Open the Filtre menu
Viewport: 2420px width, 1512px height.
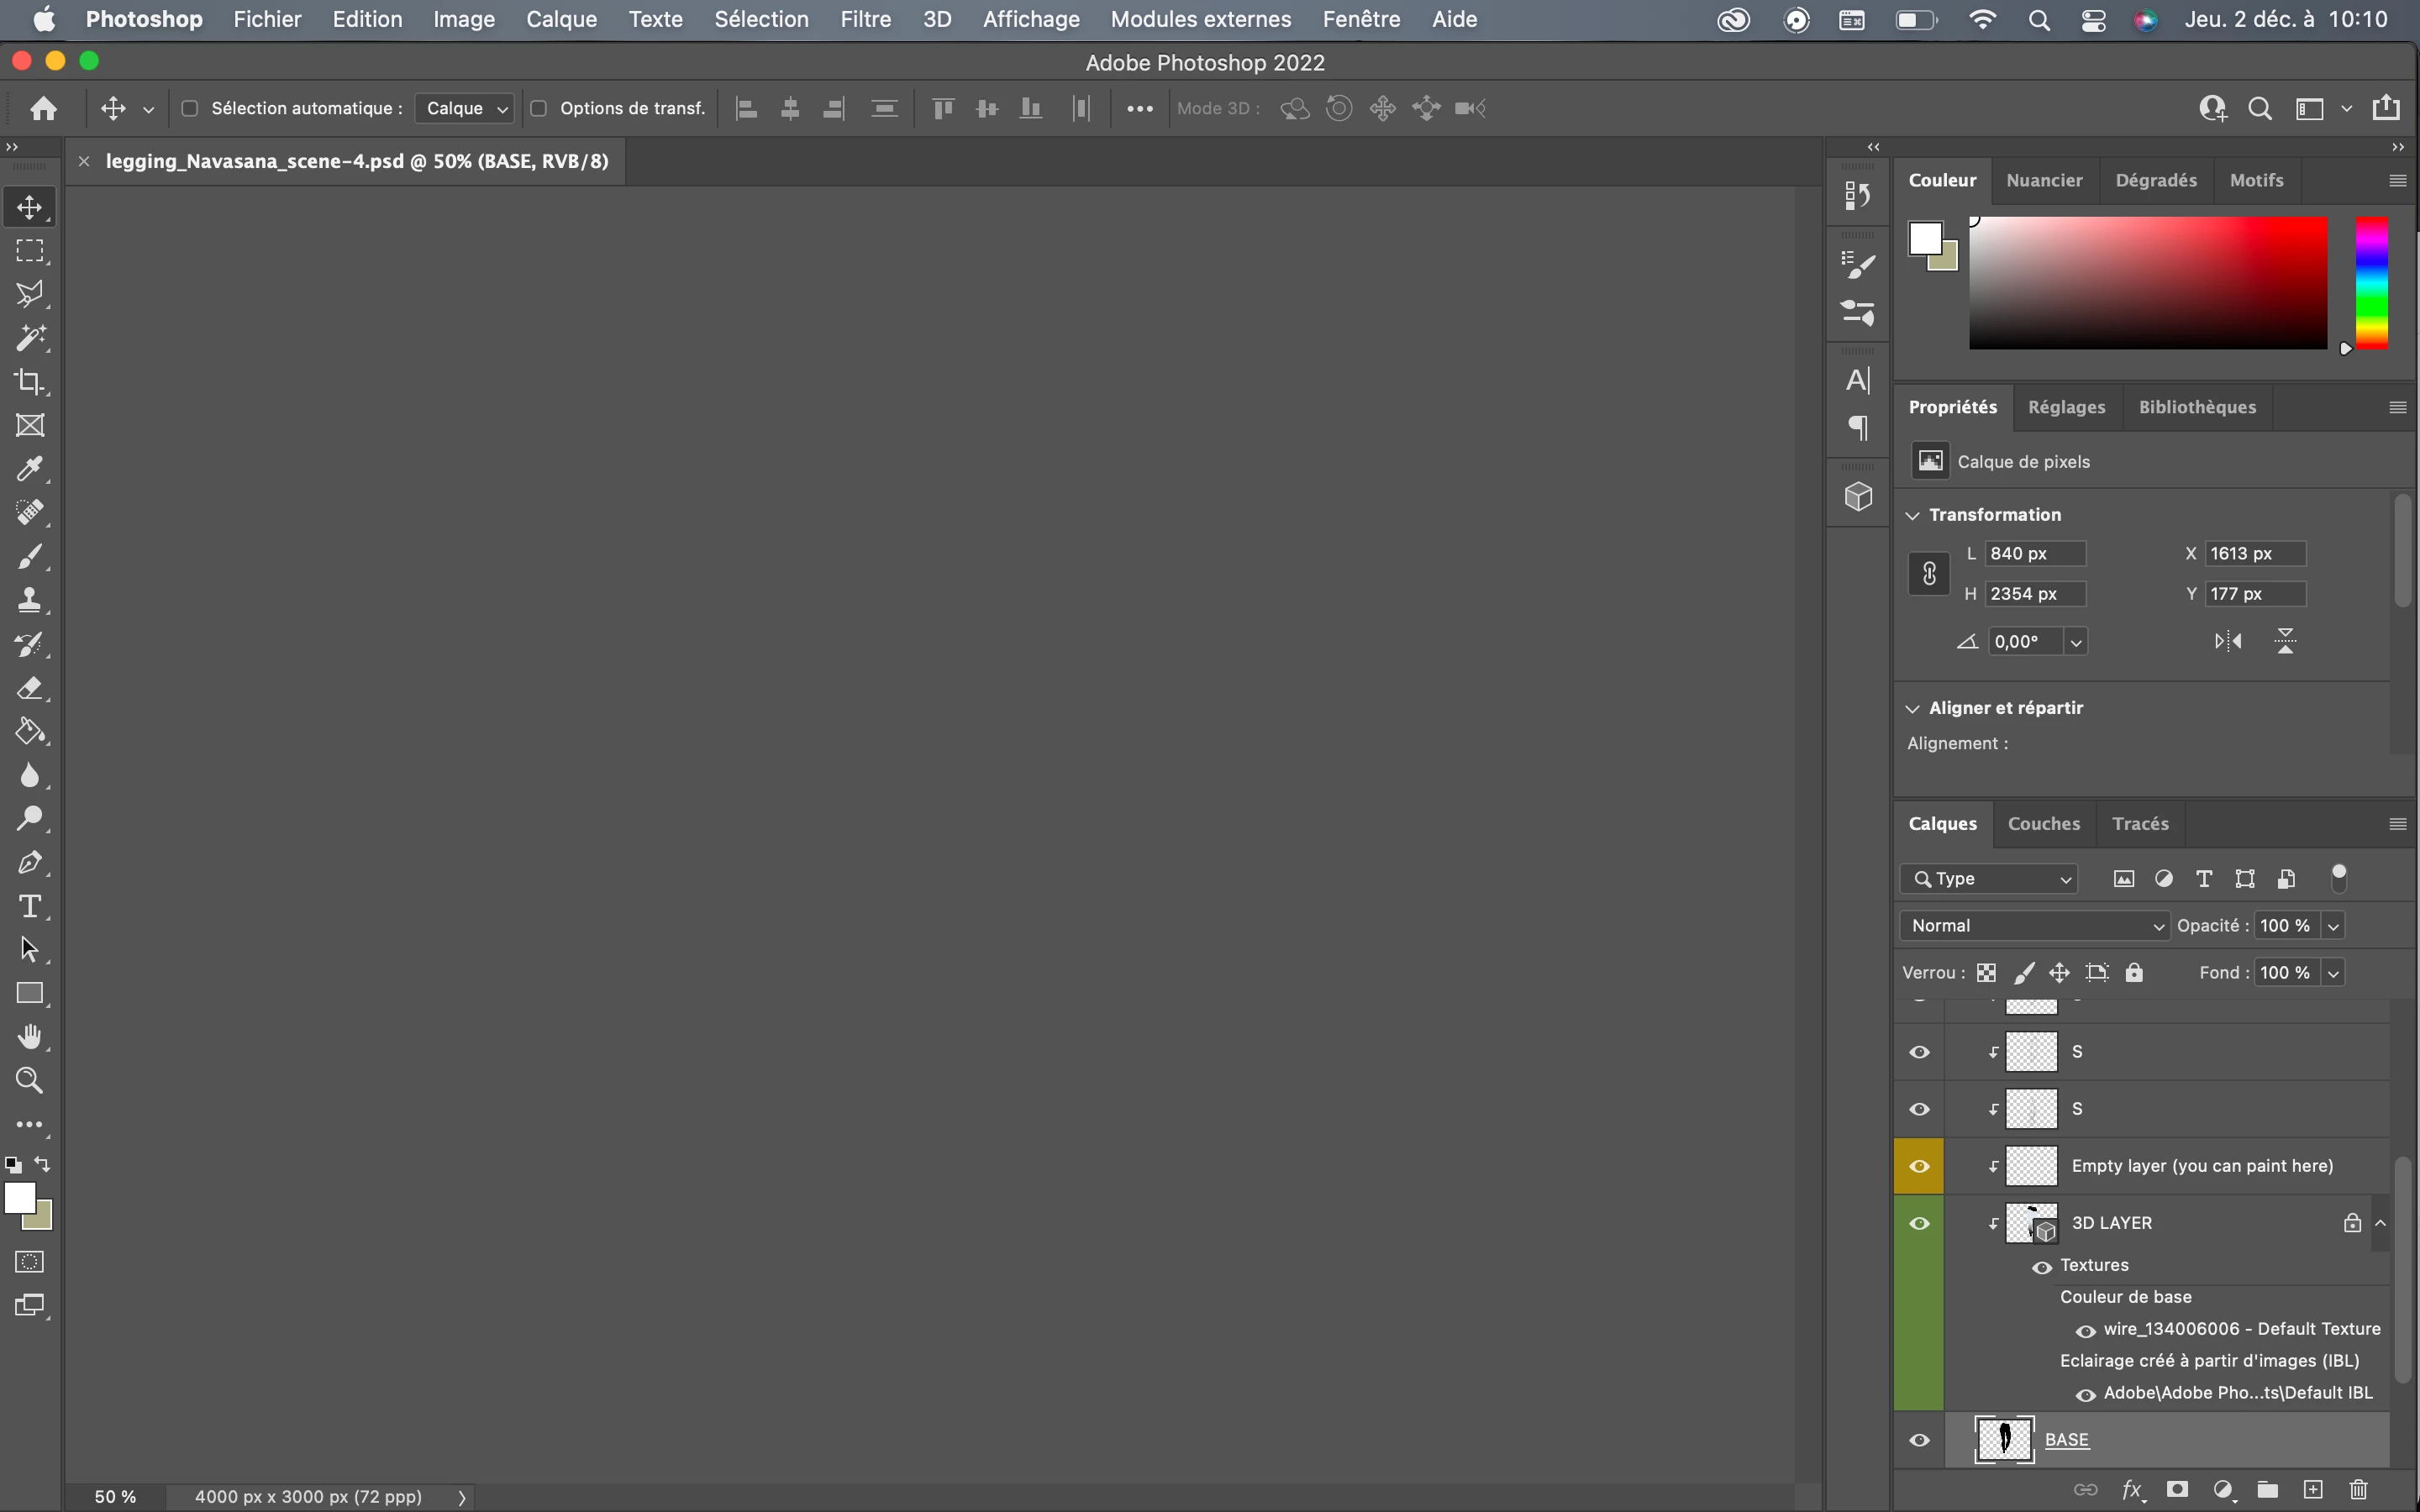(x=865, y=19)
